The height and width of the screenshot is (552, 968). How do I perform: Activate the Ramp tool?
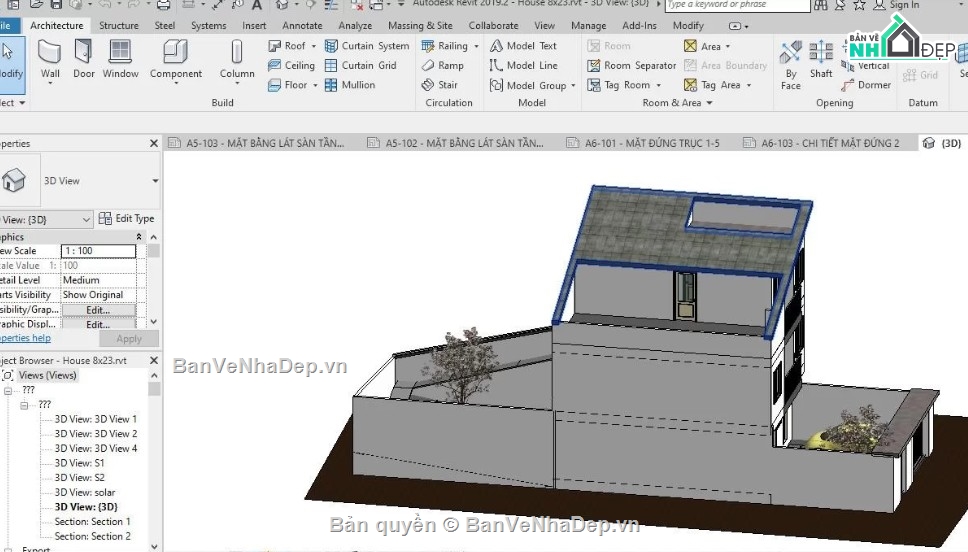pos(443,65)
